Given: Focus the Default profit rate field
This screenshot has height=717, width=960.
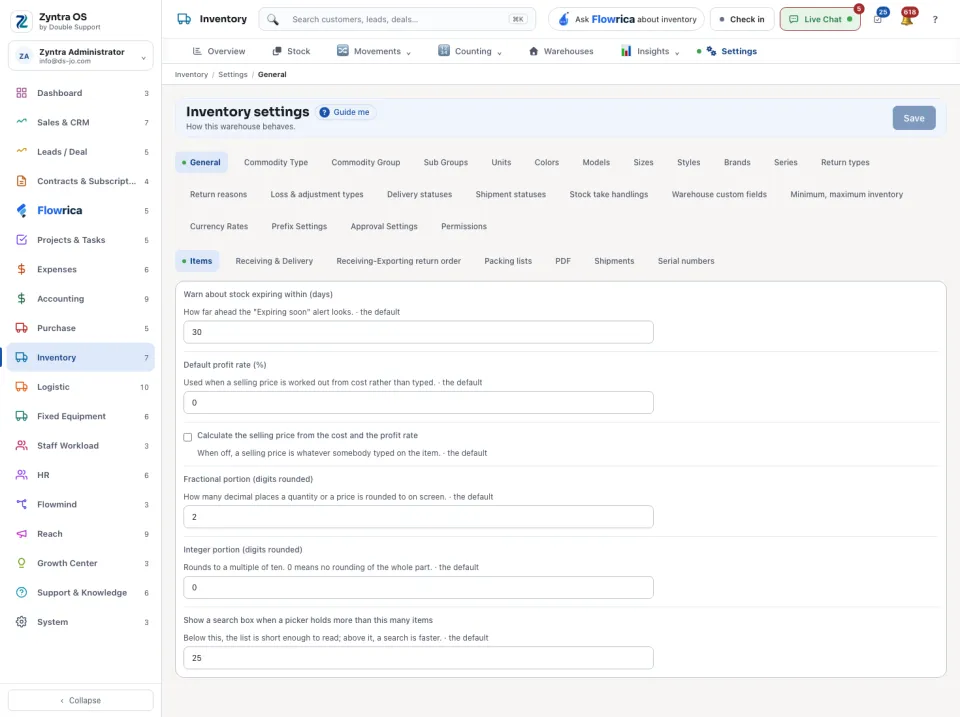Looking at the screenshot, I should [x=418, y=402].
